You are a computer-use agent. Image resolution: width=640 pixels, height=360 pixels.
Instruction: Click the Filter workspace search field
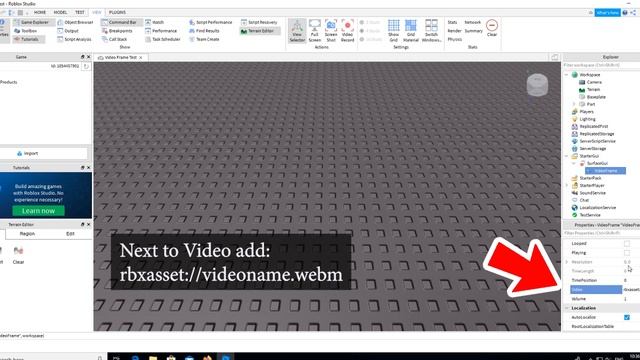(x=601, y=65)
